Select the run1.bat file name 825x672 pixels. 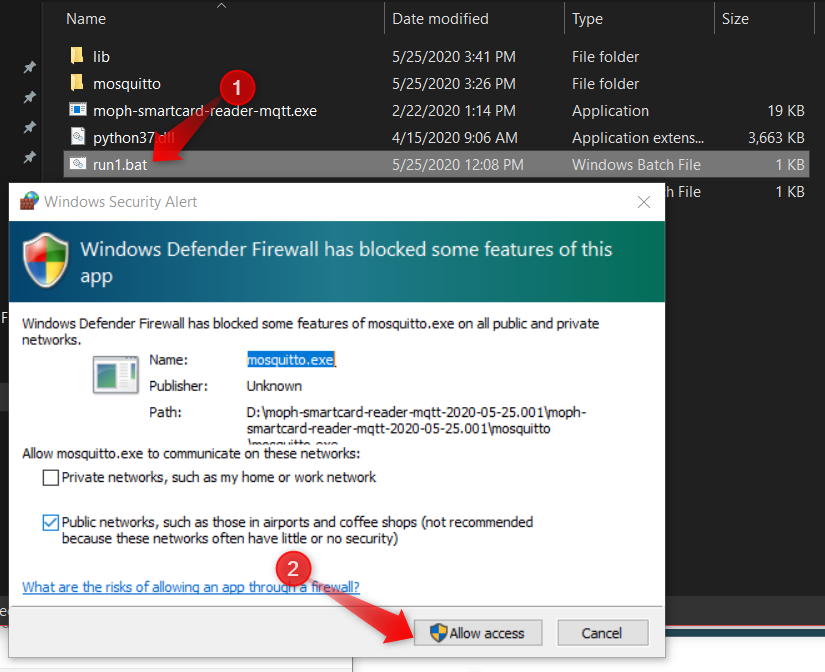(120, 165)
